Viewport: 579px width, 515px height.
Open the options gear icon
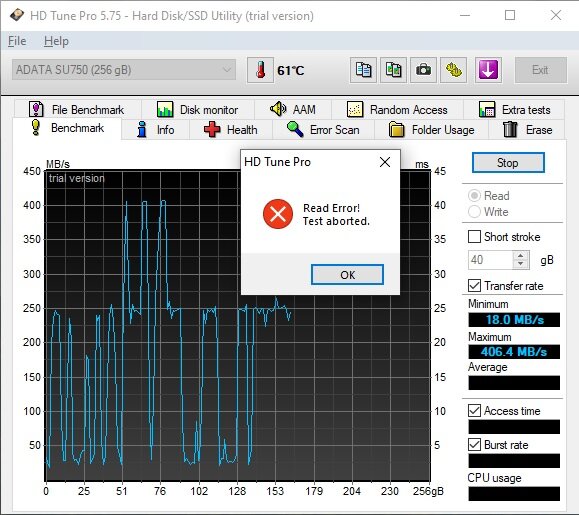pyautogui.click(x=453, y=70)
